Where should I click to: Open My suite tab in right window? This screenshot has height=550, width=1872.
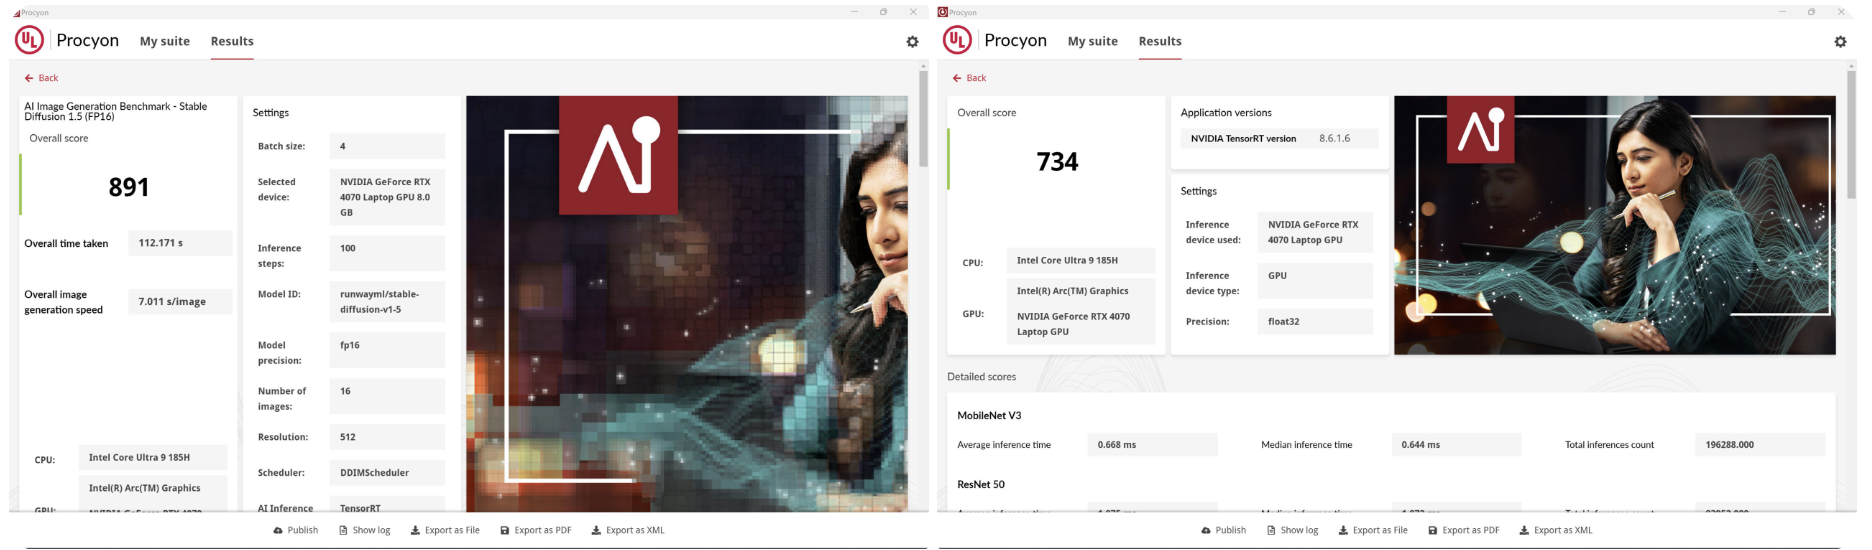(1093, 41)
